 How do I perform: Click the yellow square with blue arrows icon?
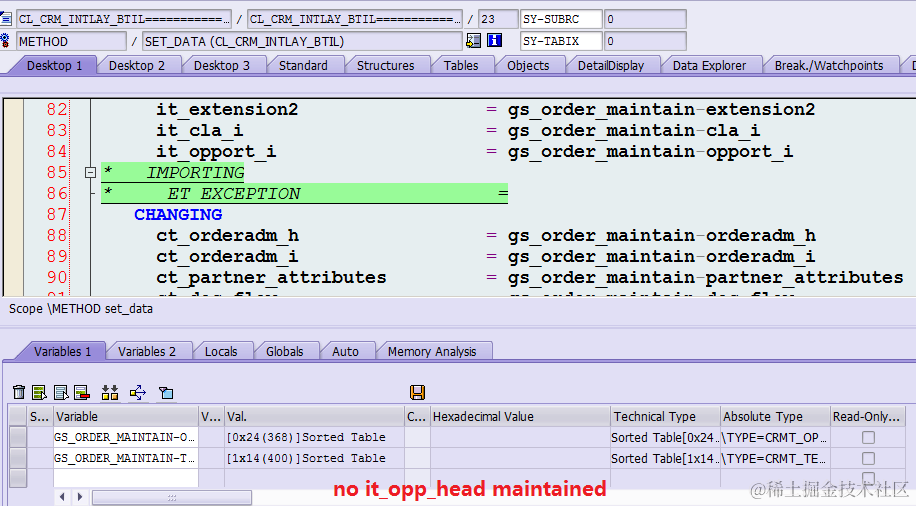(x=138, y=392)
